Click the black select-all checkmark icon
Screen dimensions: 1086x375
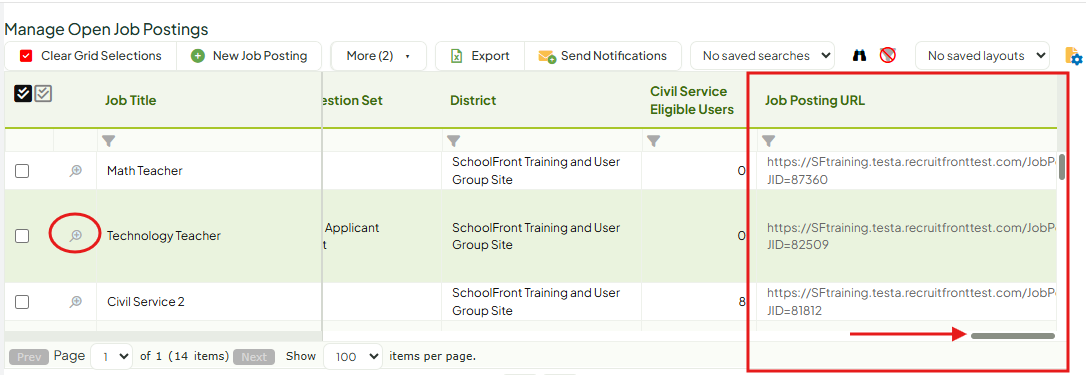click(23, 94)
